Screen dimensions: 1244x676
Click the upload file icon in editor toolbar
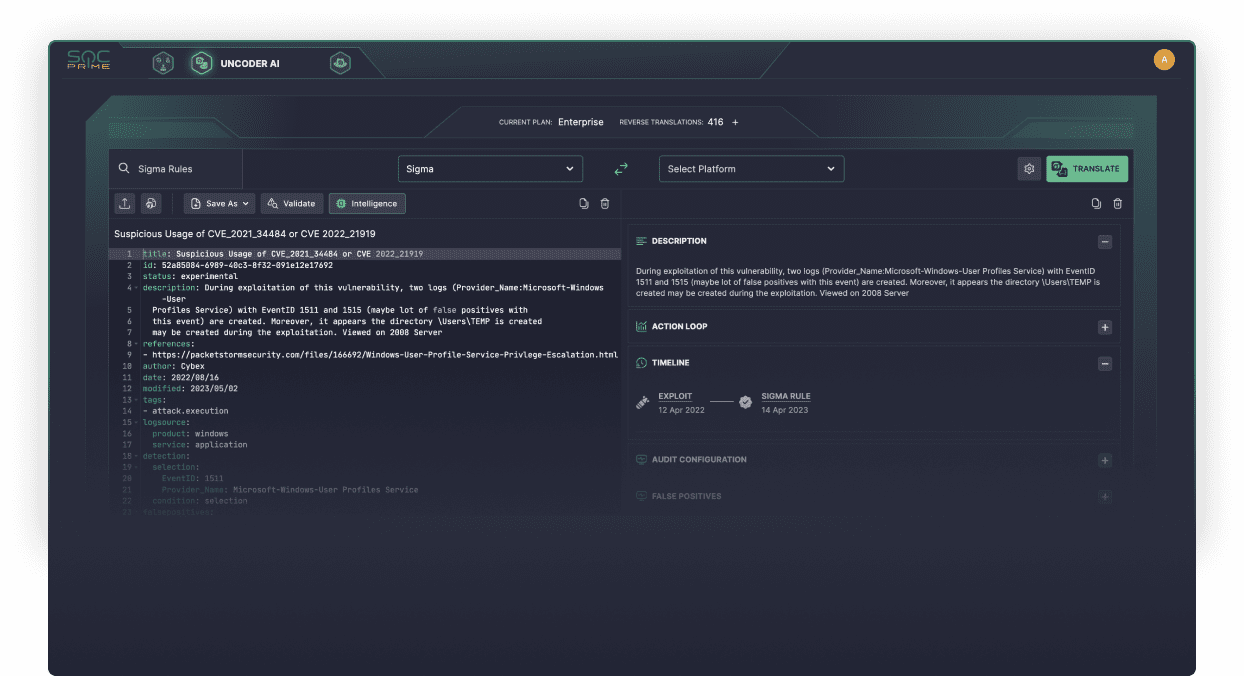click(125, 203)
